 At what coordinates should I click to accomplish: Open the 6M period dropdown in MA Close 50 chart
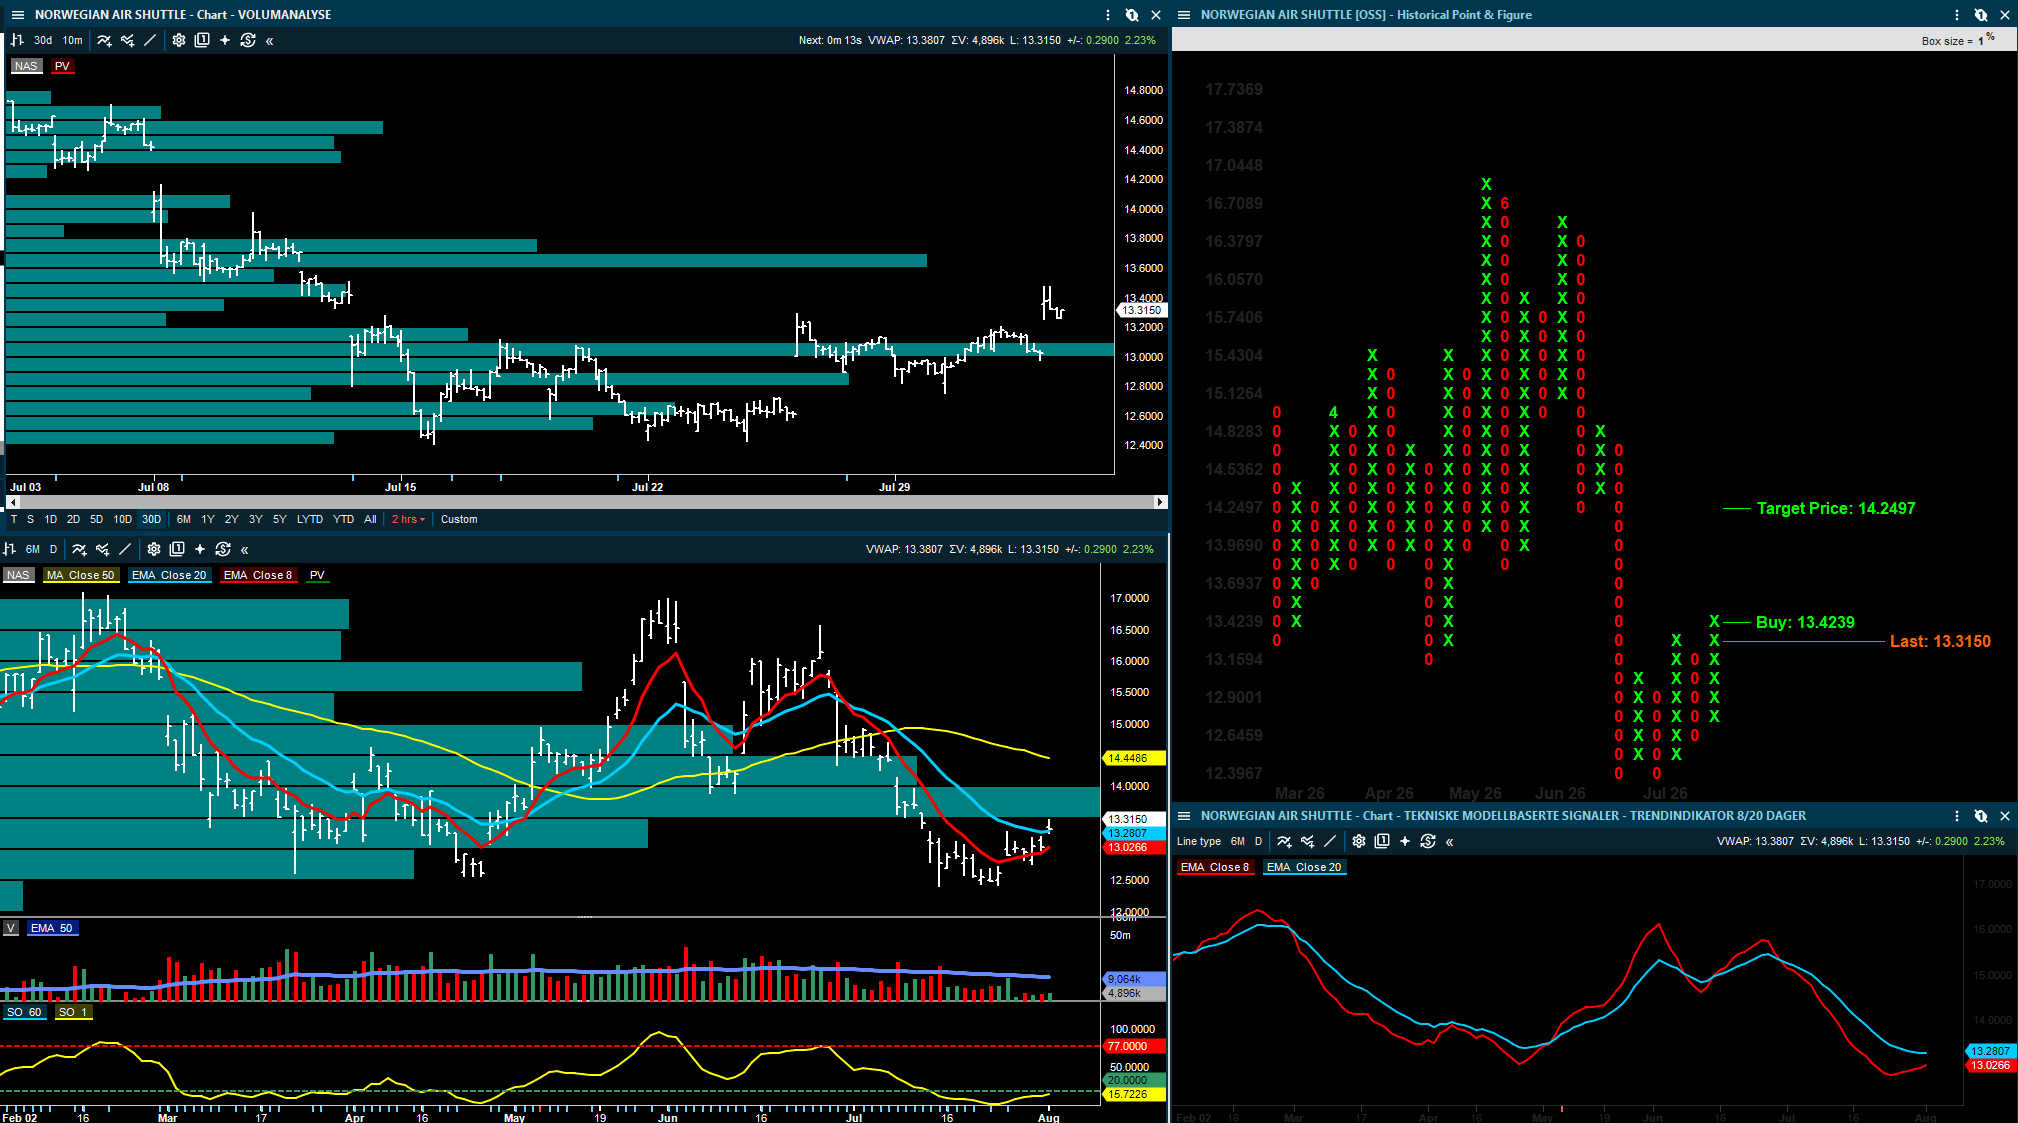tap(33, 549)
